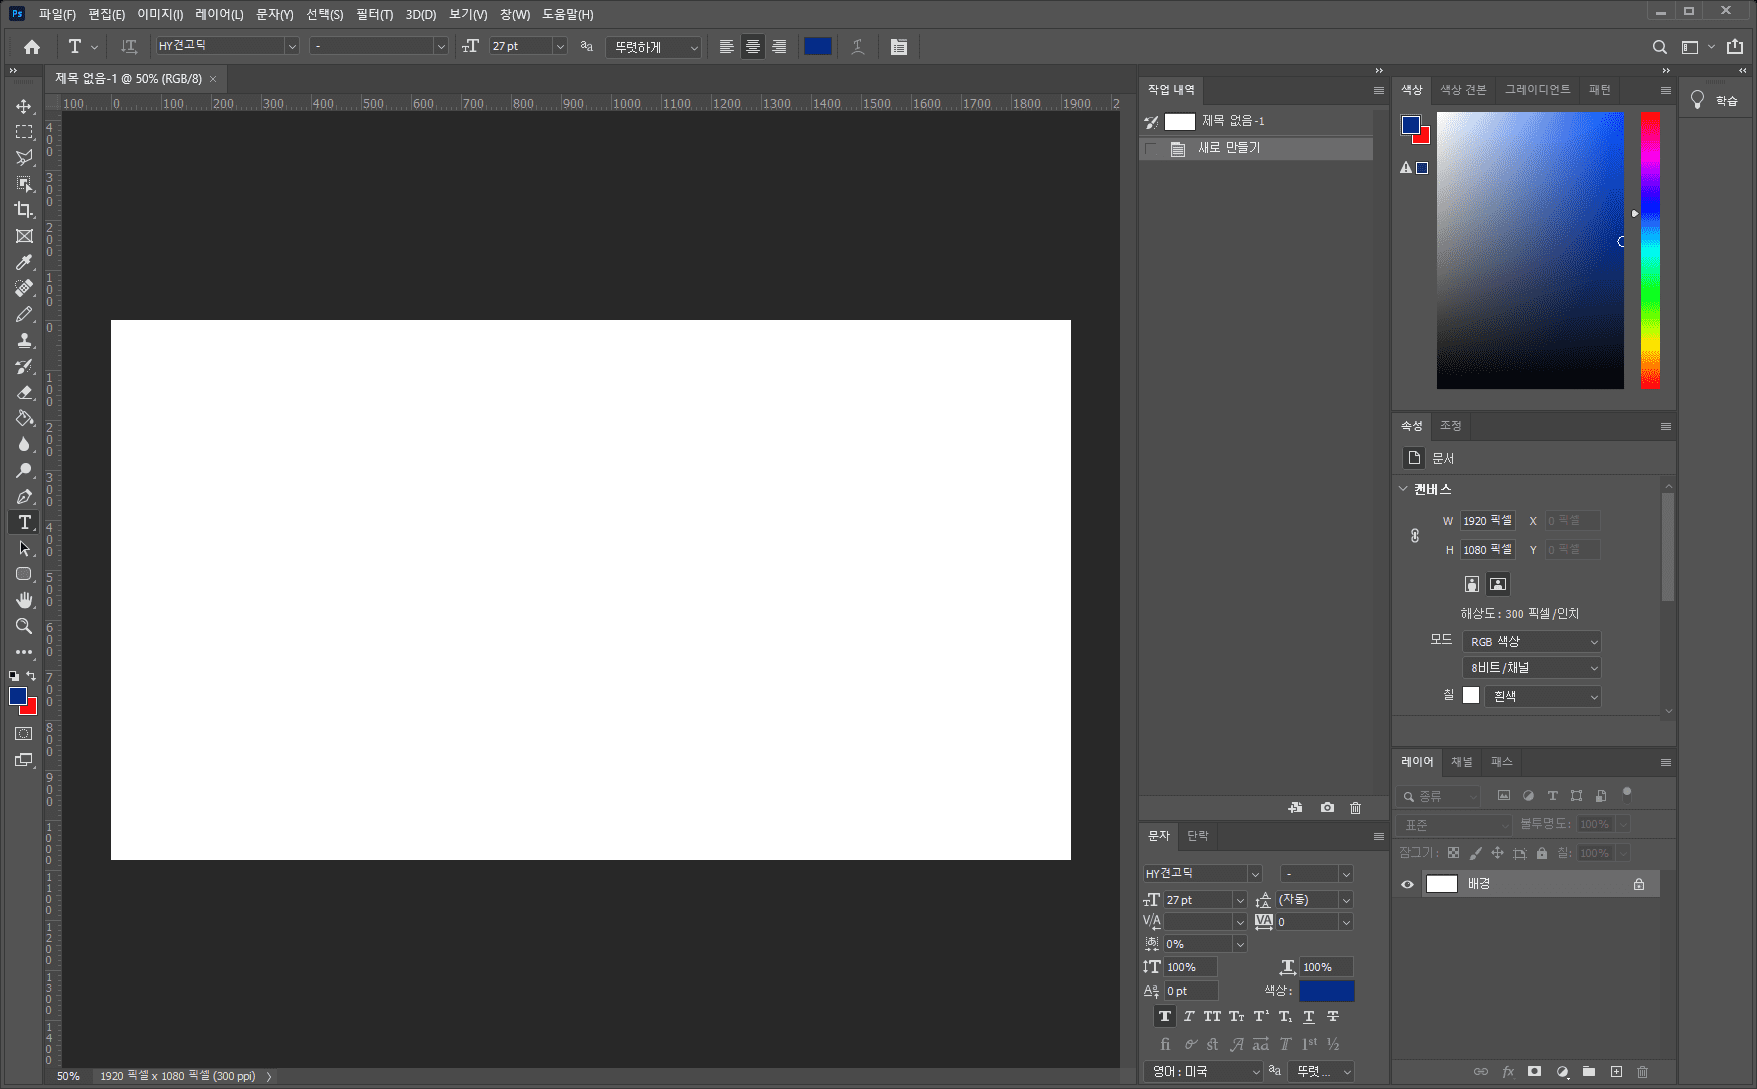This screenshot has width=1757, height=1089.
Task: Click the 학습 button
Action: click(1715, 101)
